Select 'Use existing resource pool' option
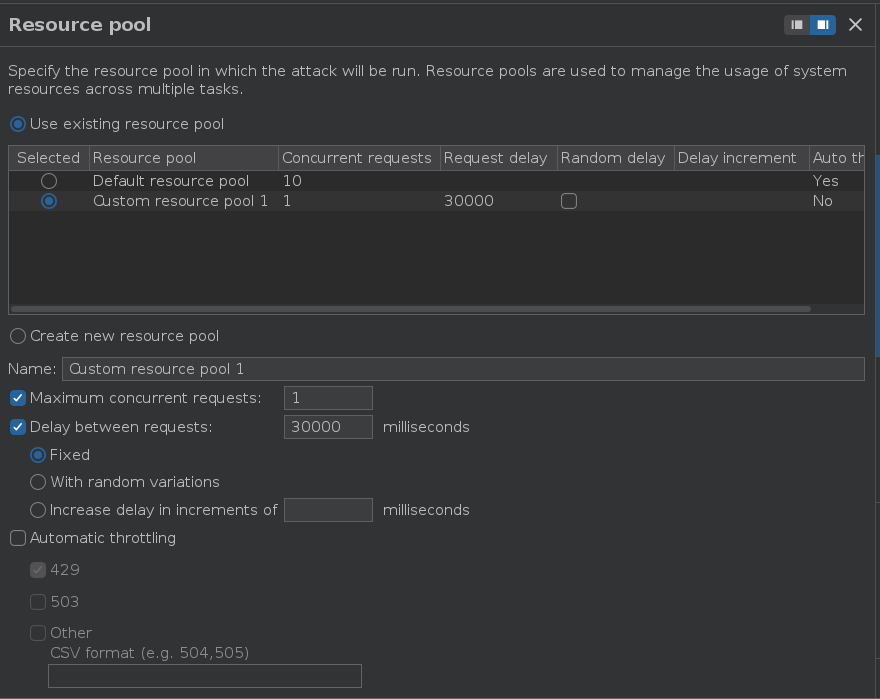 coord(18,124)
